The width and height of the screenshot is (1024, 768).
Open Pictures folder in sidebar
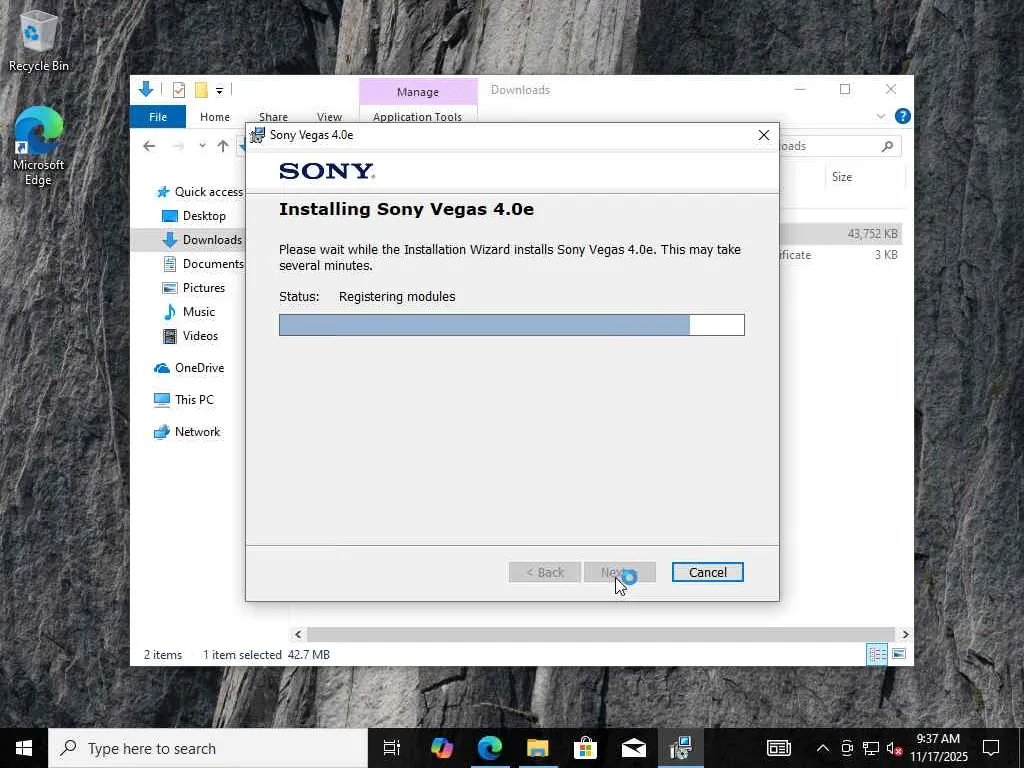click(x=194, y=288)
